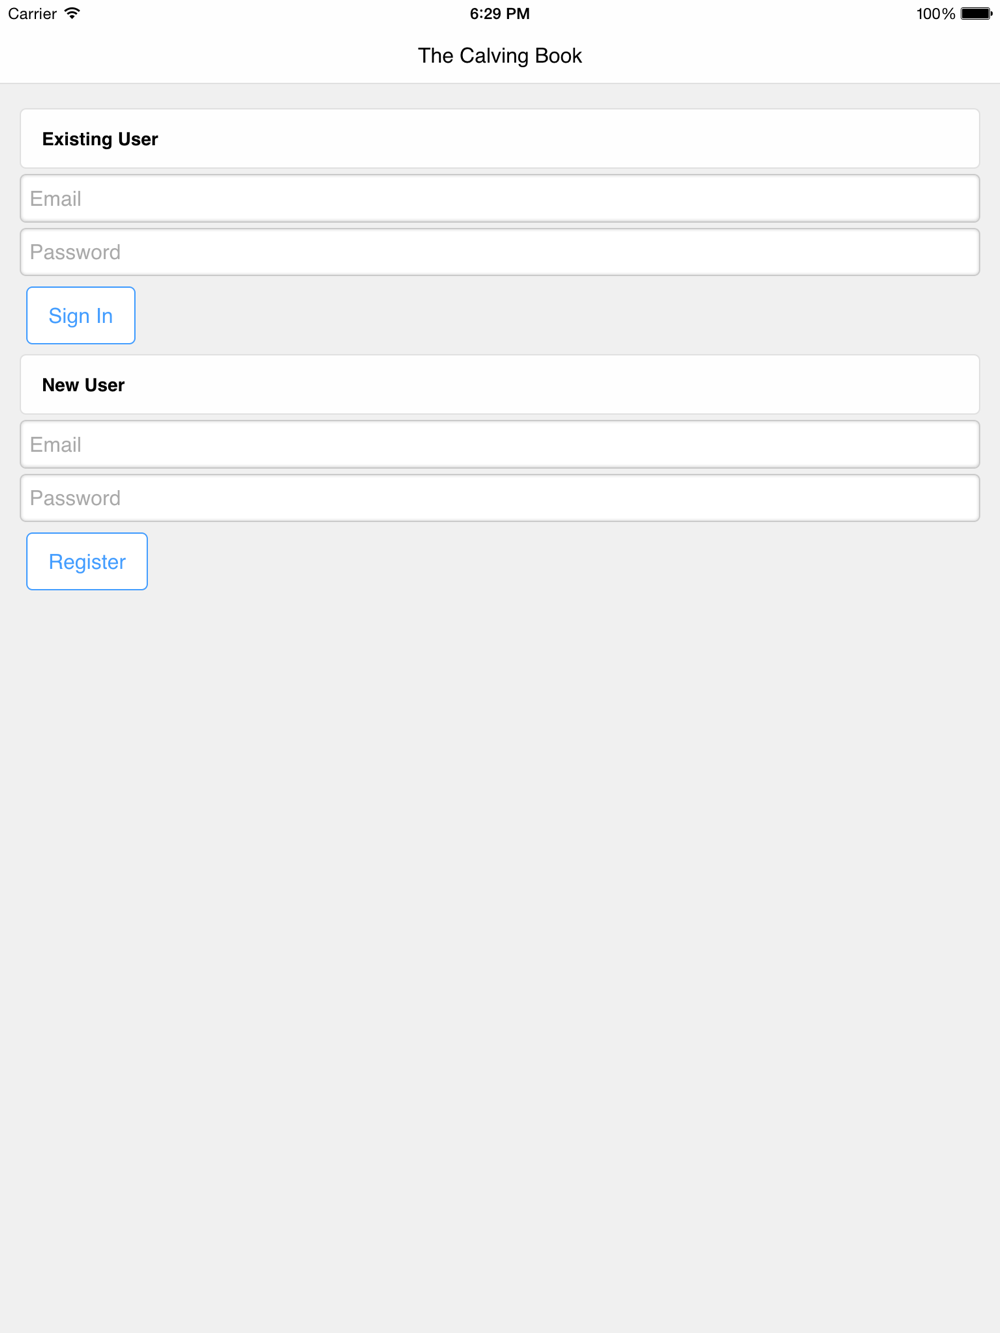The width and height of the screenshot is (1000, 1333).
Task: Focus the New User Password field
Action: point(499,498)
